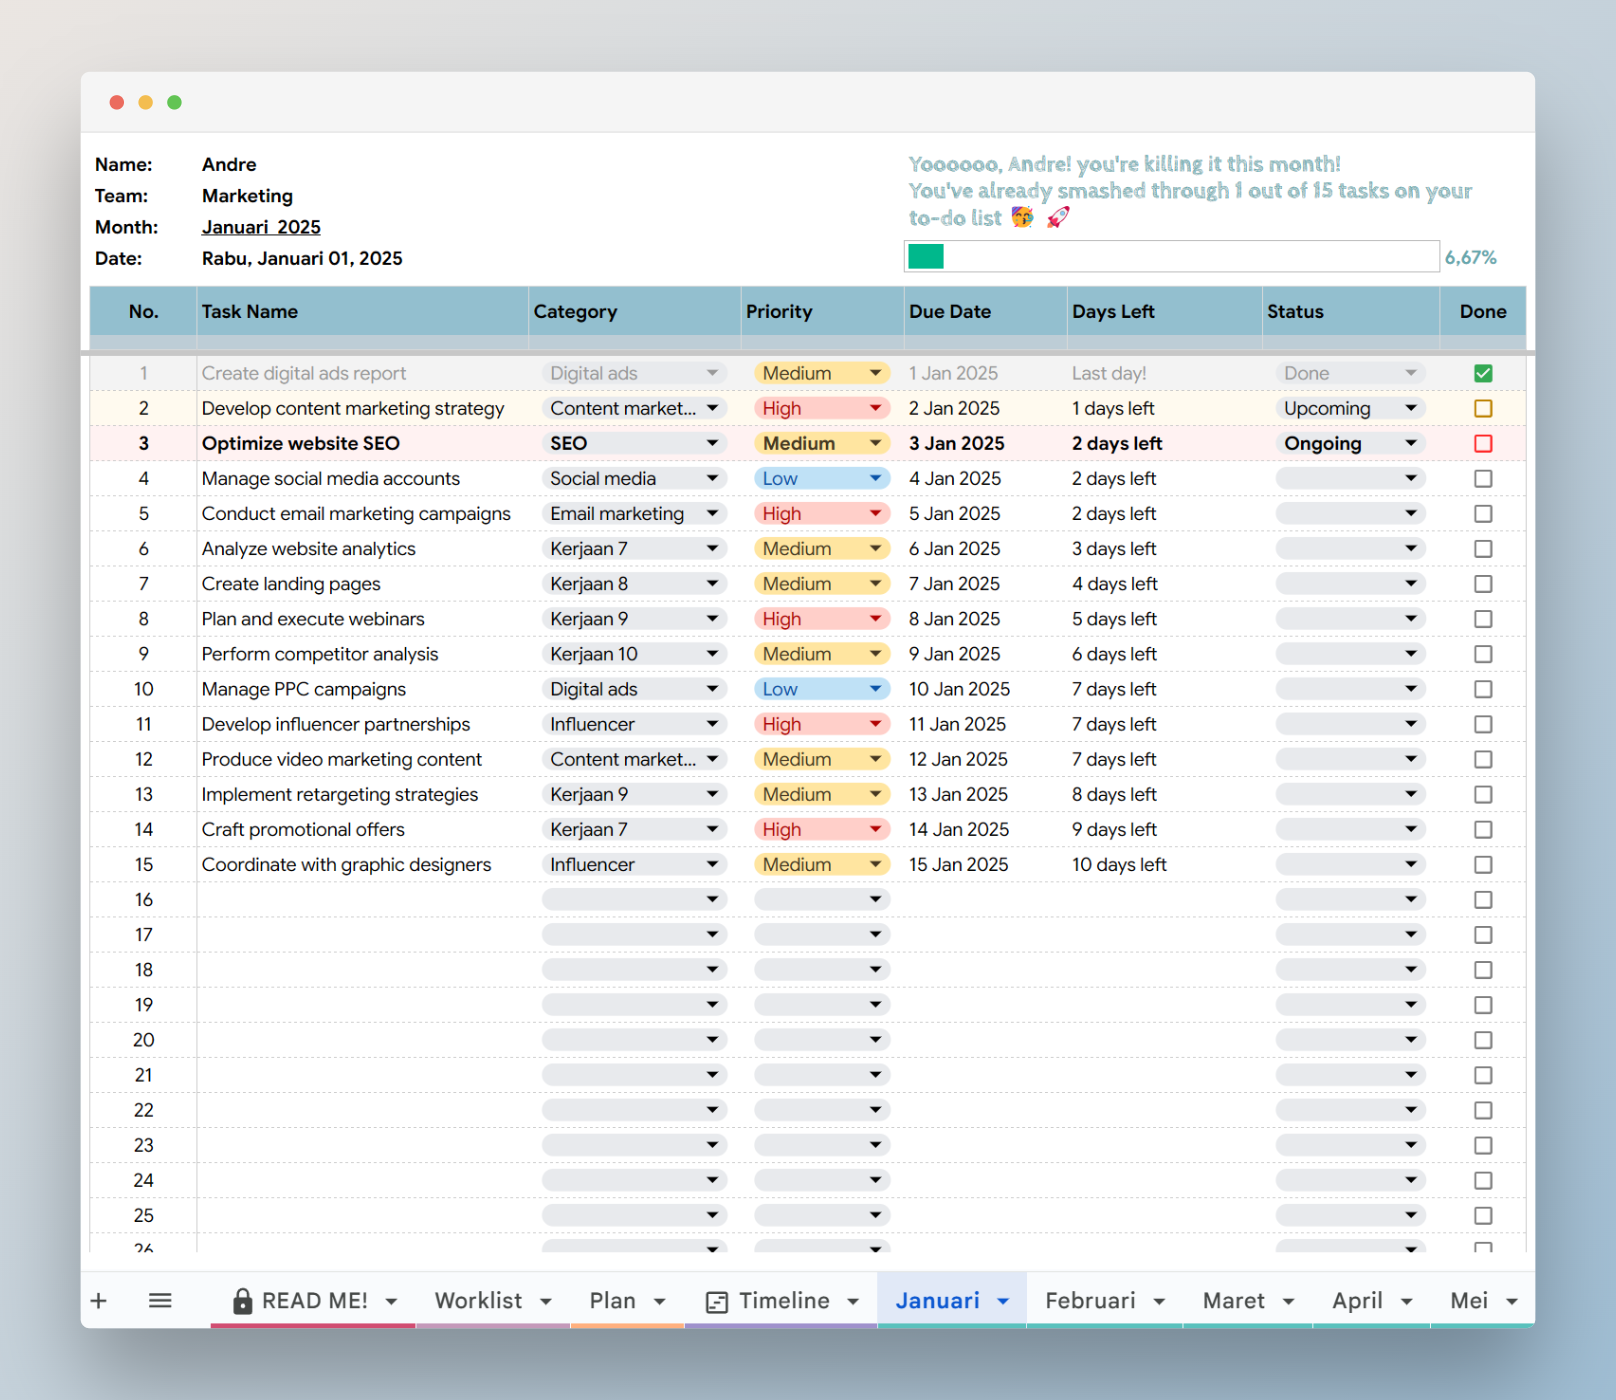The height and width of the screenshot is (1400, 1616).
Task: Switch to the April sheet tab
Action: point(1357,1301)
